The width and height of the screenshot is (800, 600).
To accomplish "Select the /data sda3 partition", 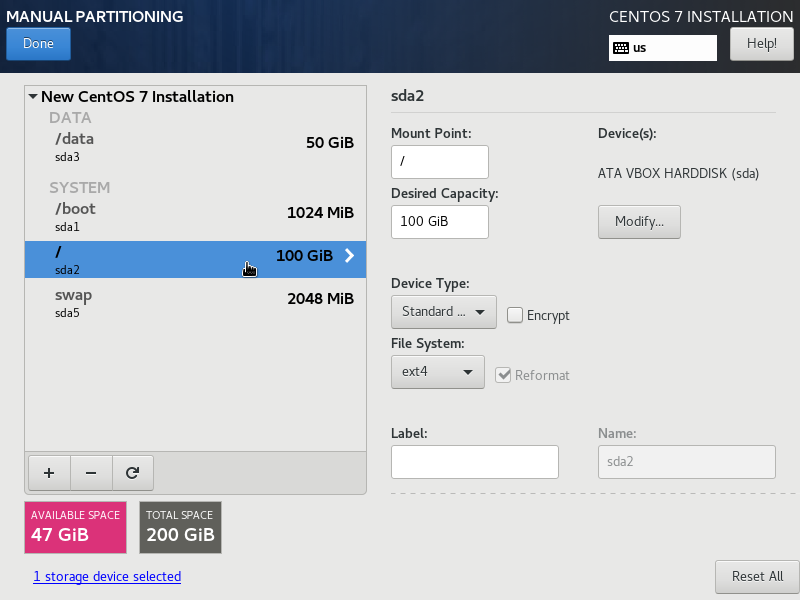I will point(195,146).
